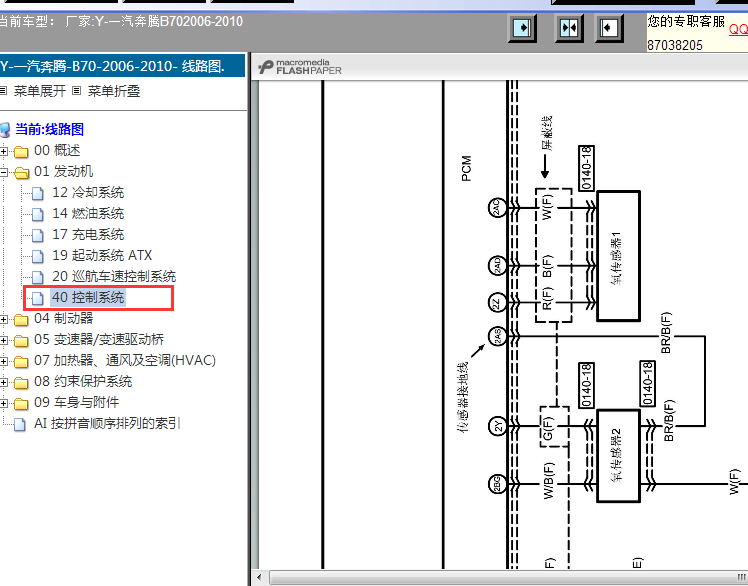Click the 12 冷却系统 page icon
Viewport: 748px width, 586px height.
tap(38, 193)
